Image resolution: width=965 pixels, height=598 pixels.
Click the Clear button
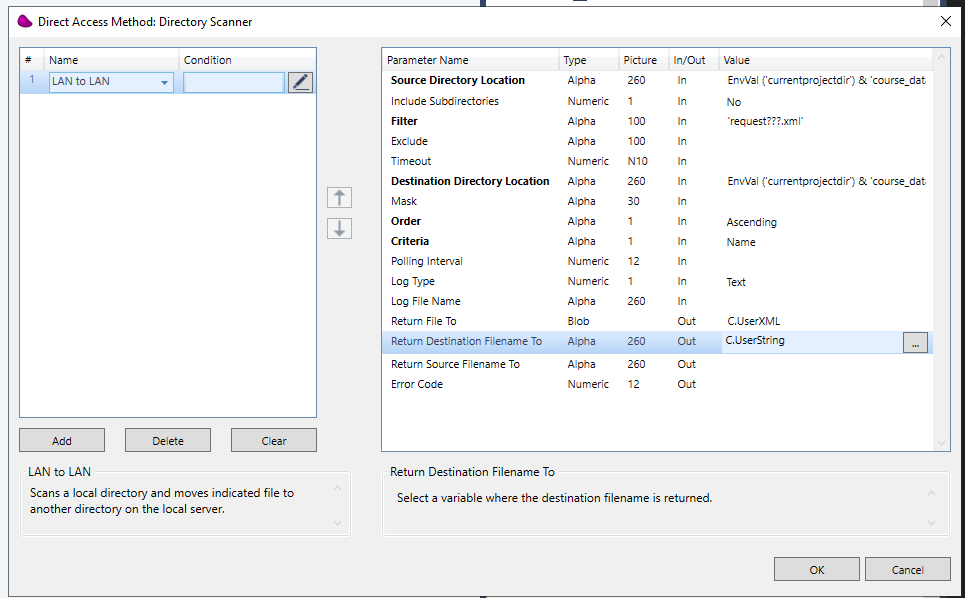(274, 441)
